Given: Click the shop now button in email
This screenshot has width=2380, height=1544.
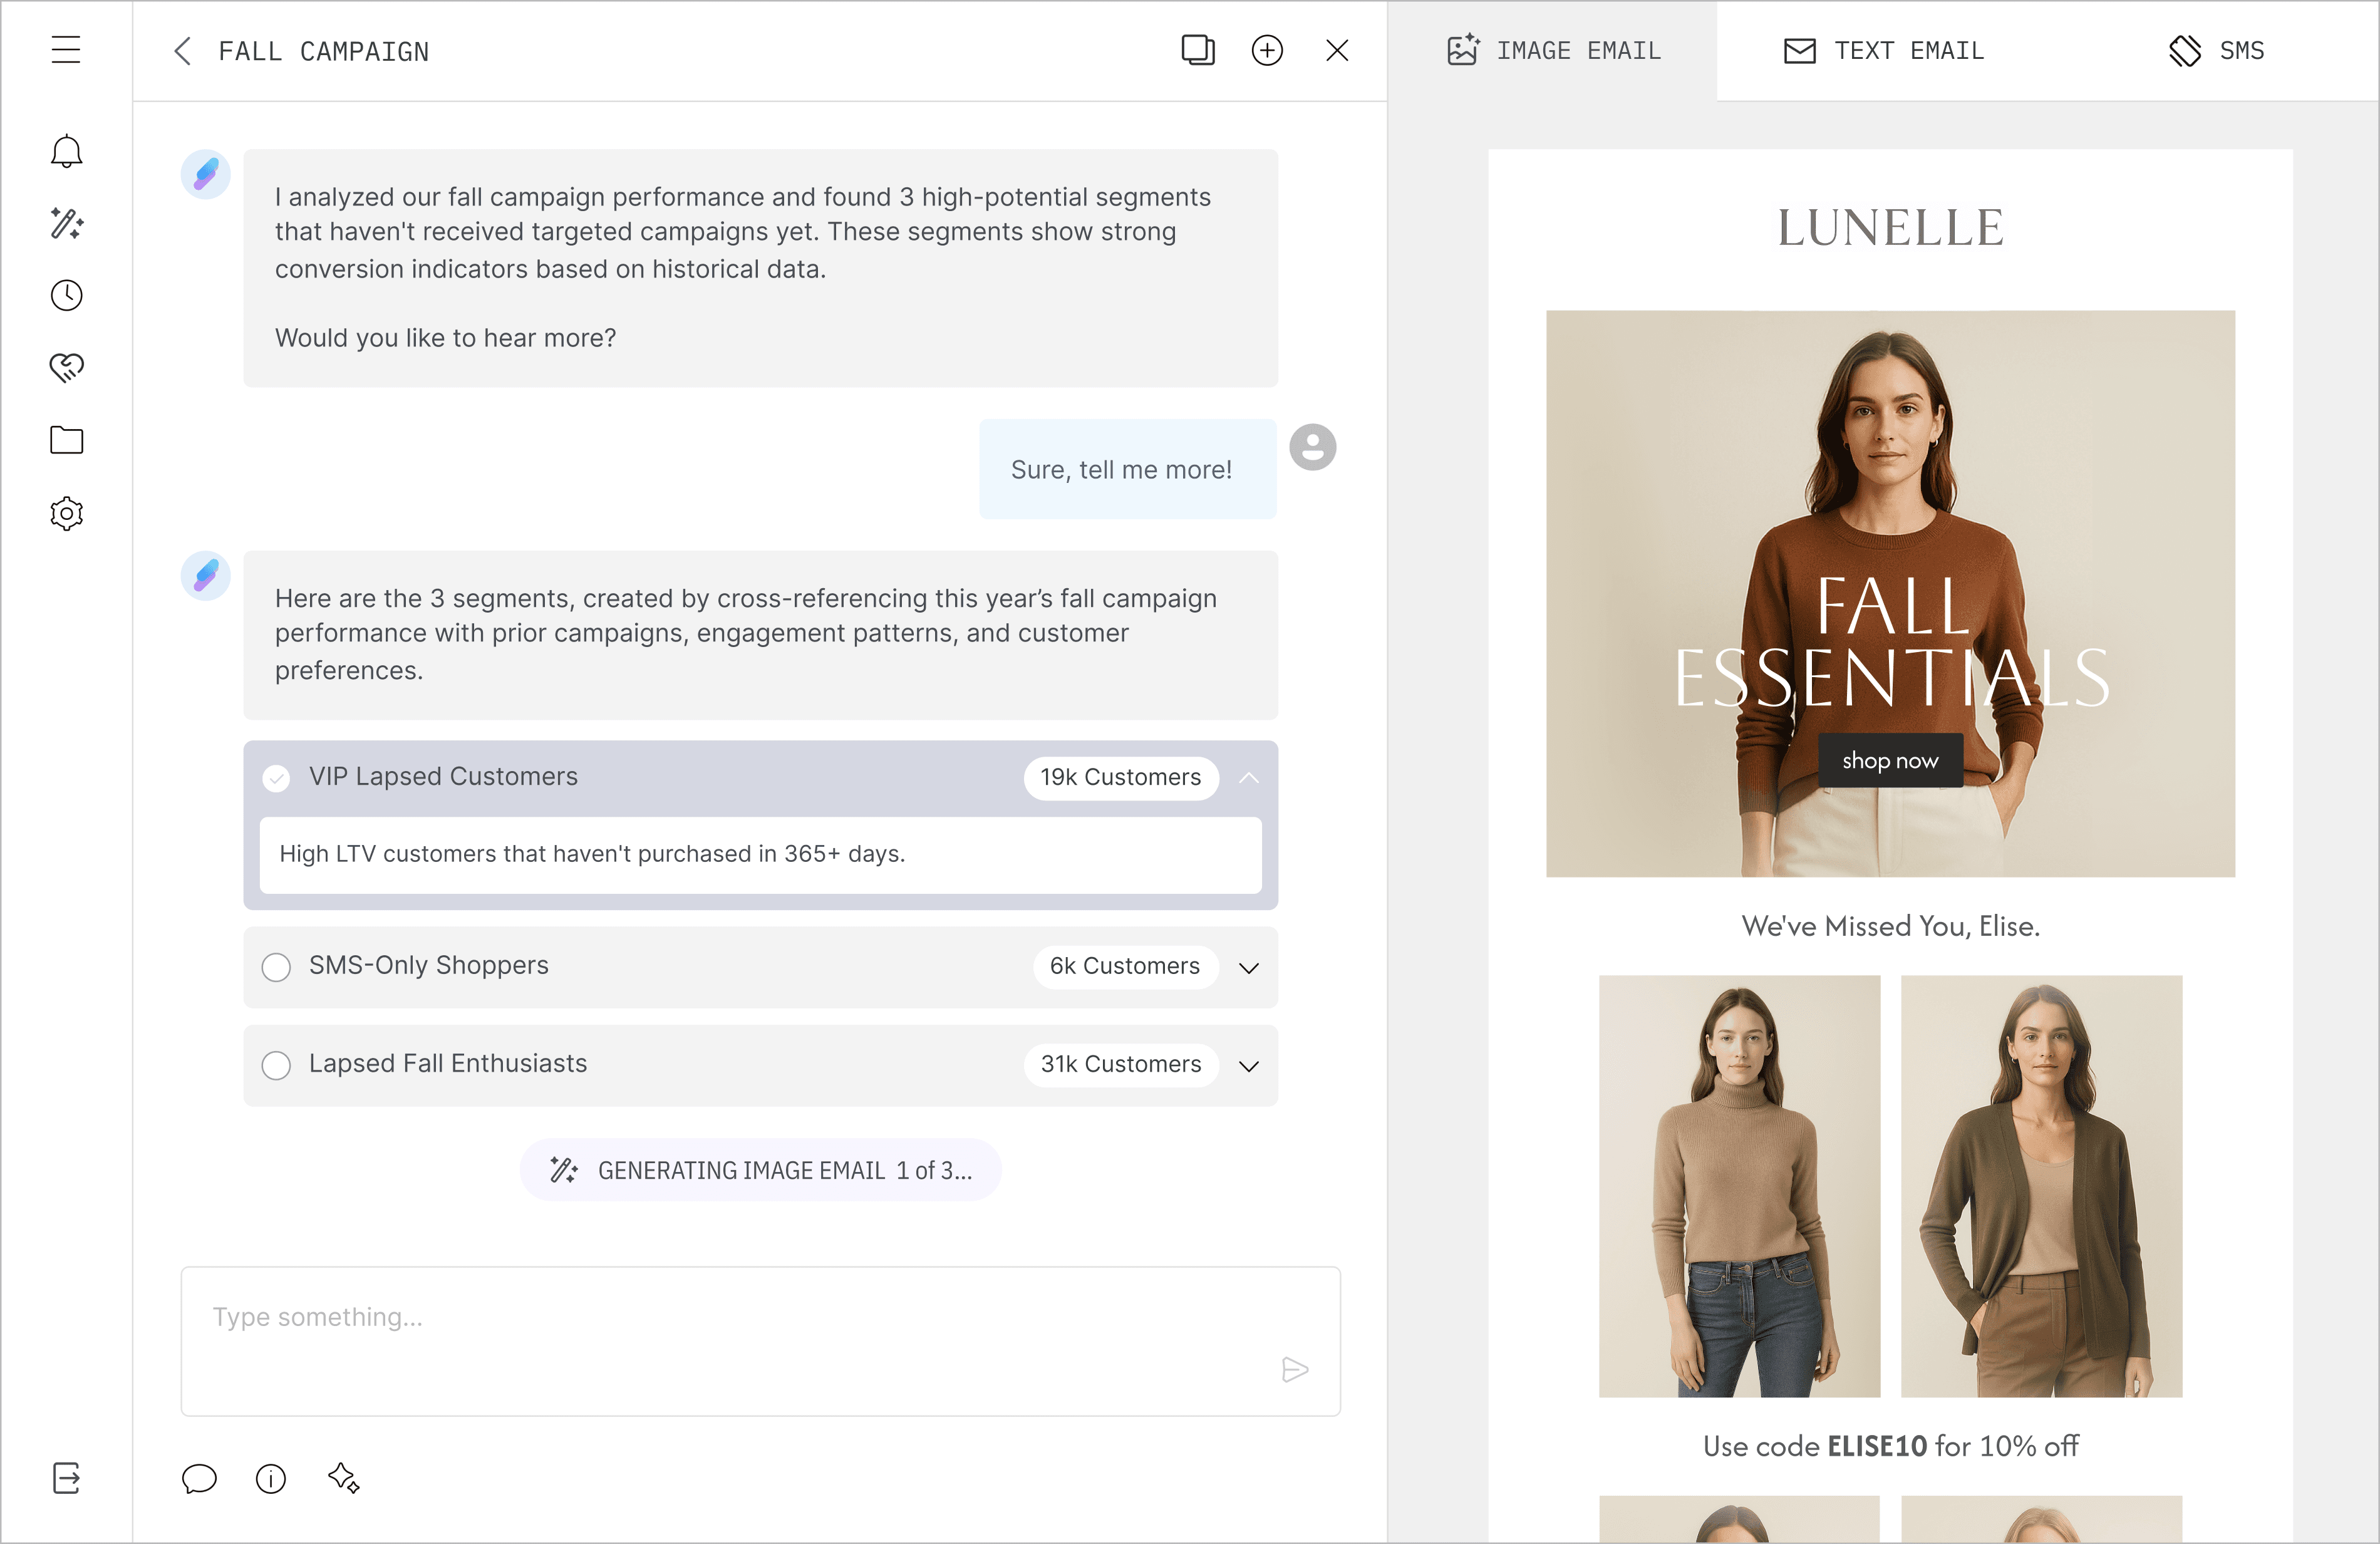Looking at the screenshot, I should pyautogui.click(x=1889, y=760).
